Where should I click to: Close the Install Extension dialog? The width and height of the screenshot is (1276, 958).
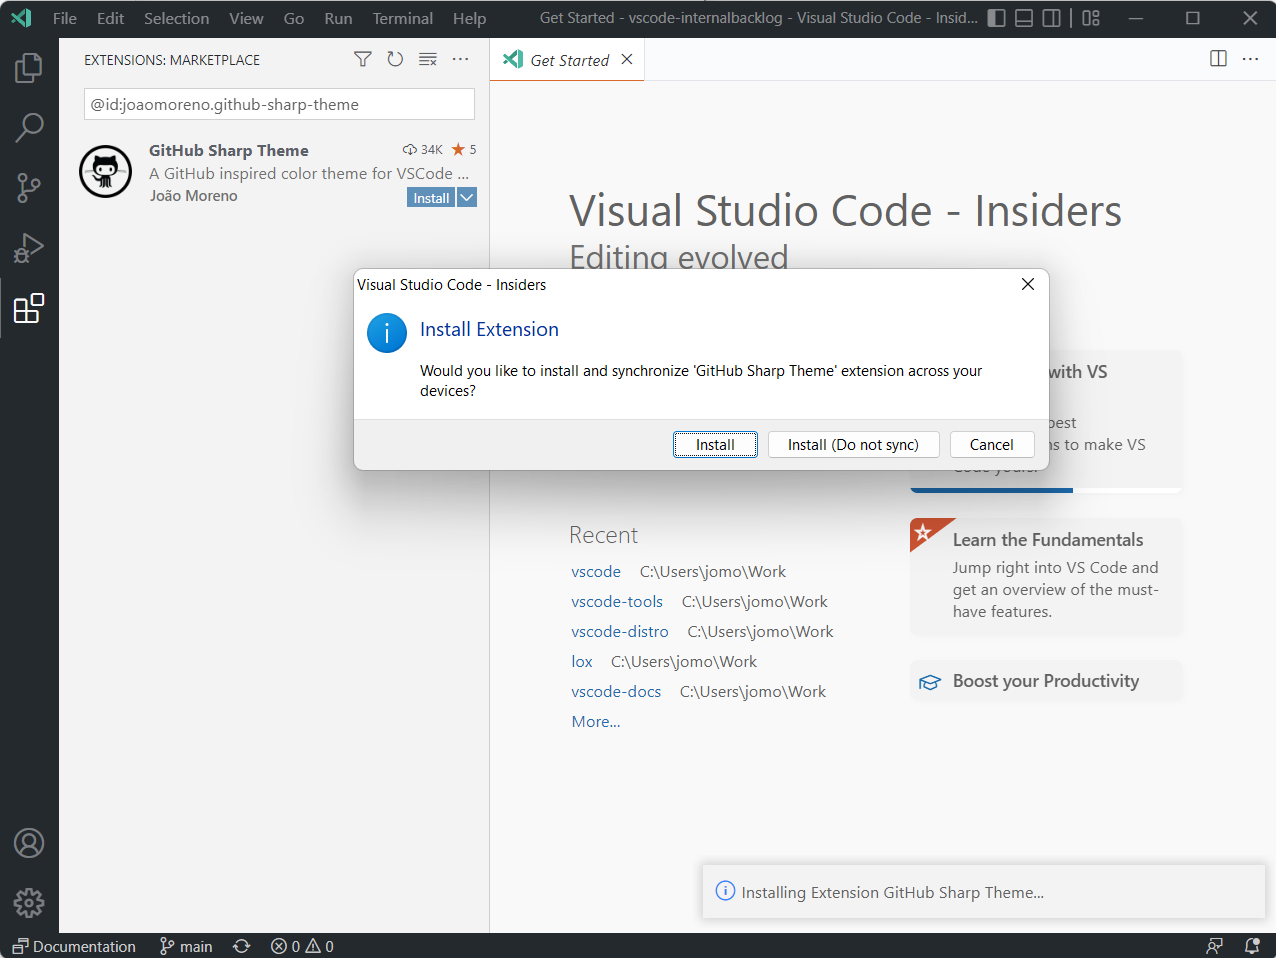(1027, 284)
